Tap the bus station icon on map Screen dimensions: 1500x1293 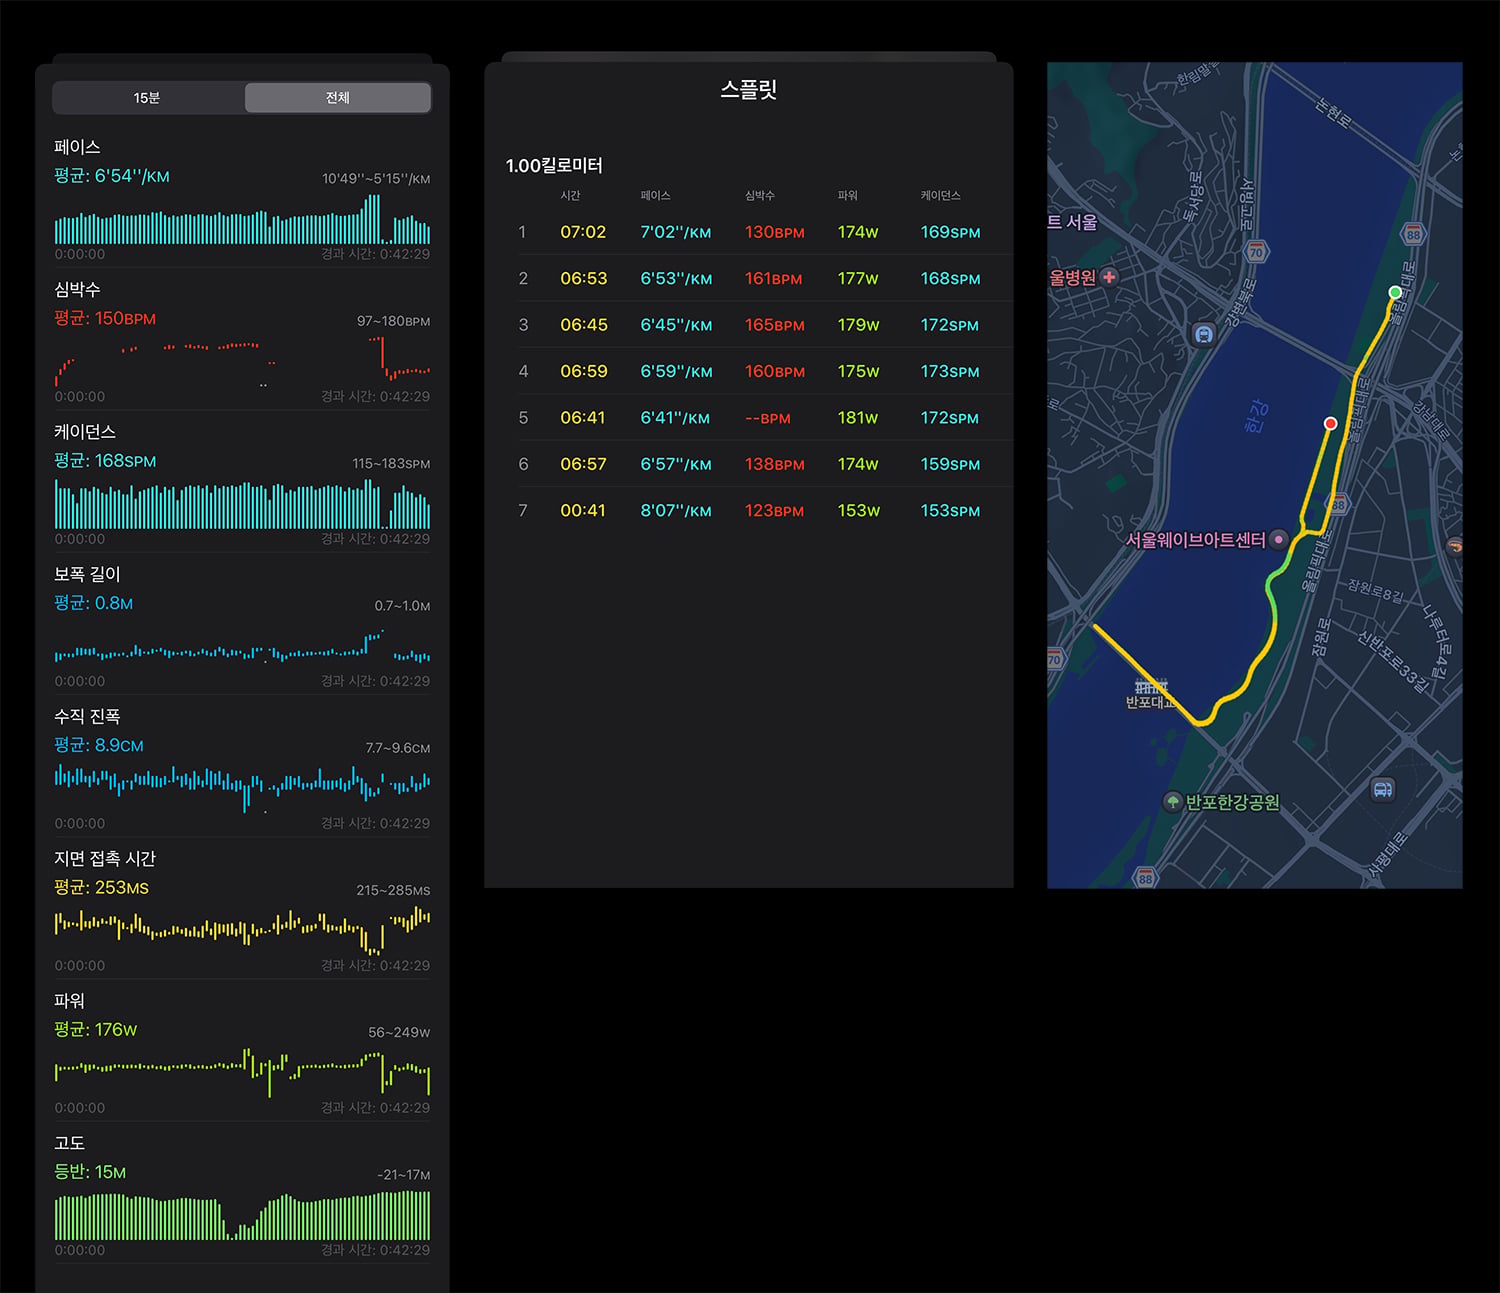1382,789
